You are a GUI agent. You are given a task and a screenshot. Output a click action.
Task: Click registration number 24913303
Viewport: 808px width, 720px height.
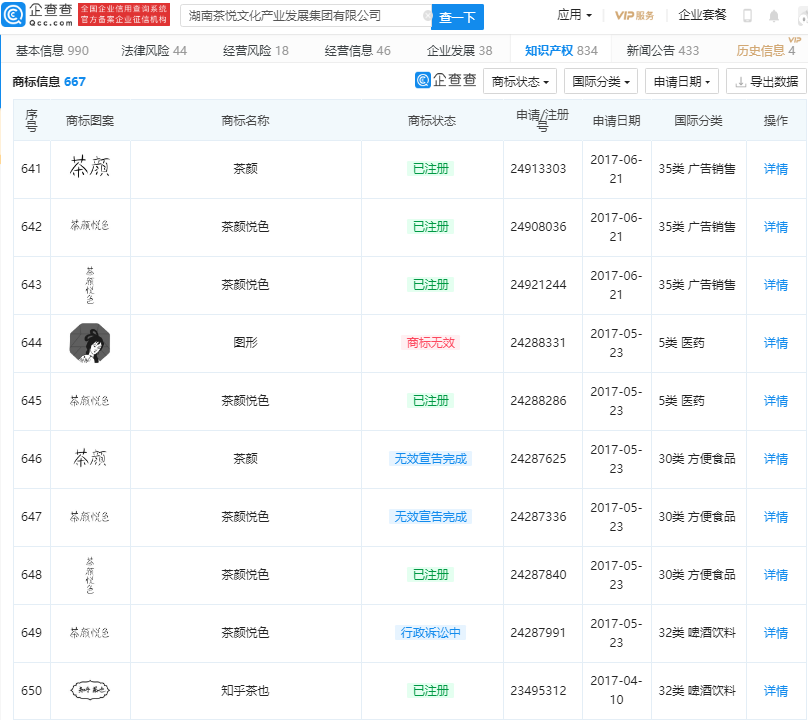[538, 169]
